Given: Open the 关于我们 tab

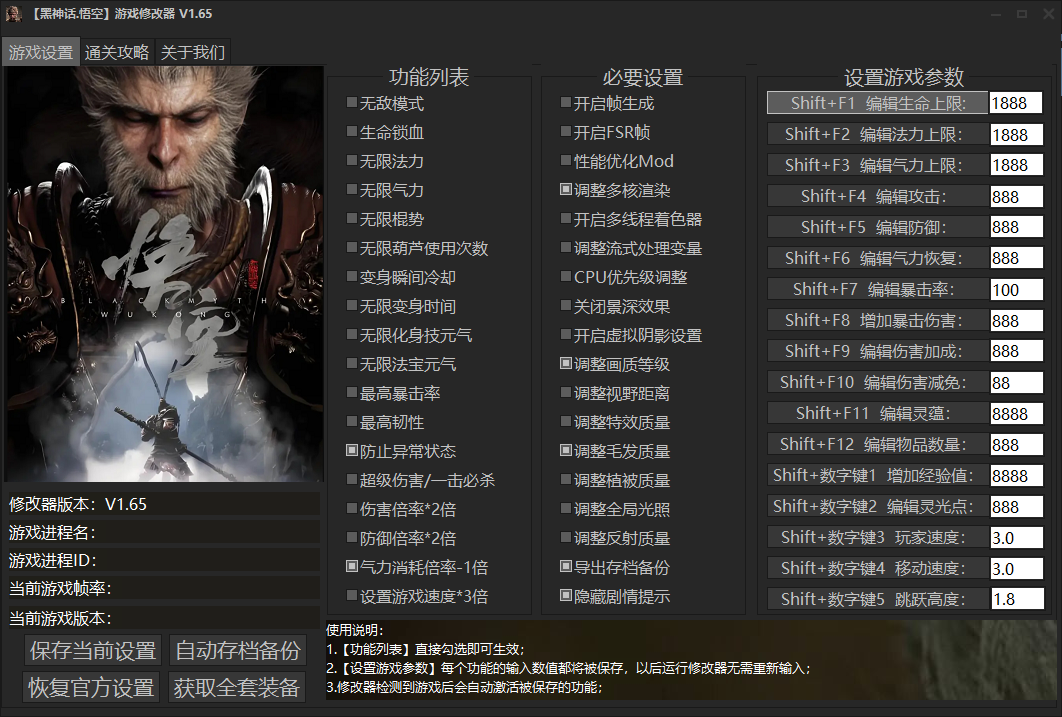Looking at the screenshot, I should tap(193, 52).
